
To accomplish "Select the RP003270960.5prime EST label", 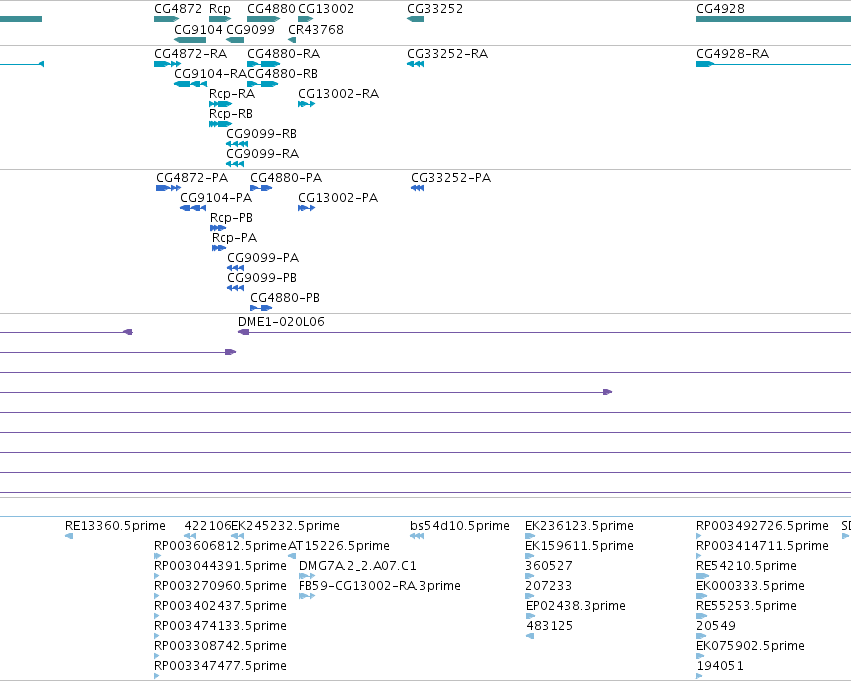I will 220,587.
